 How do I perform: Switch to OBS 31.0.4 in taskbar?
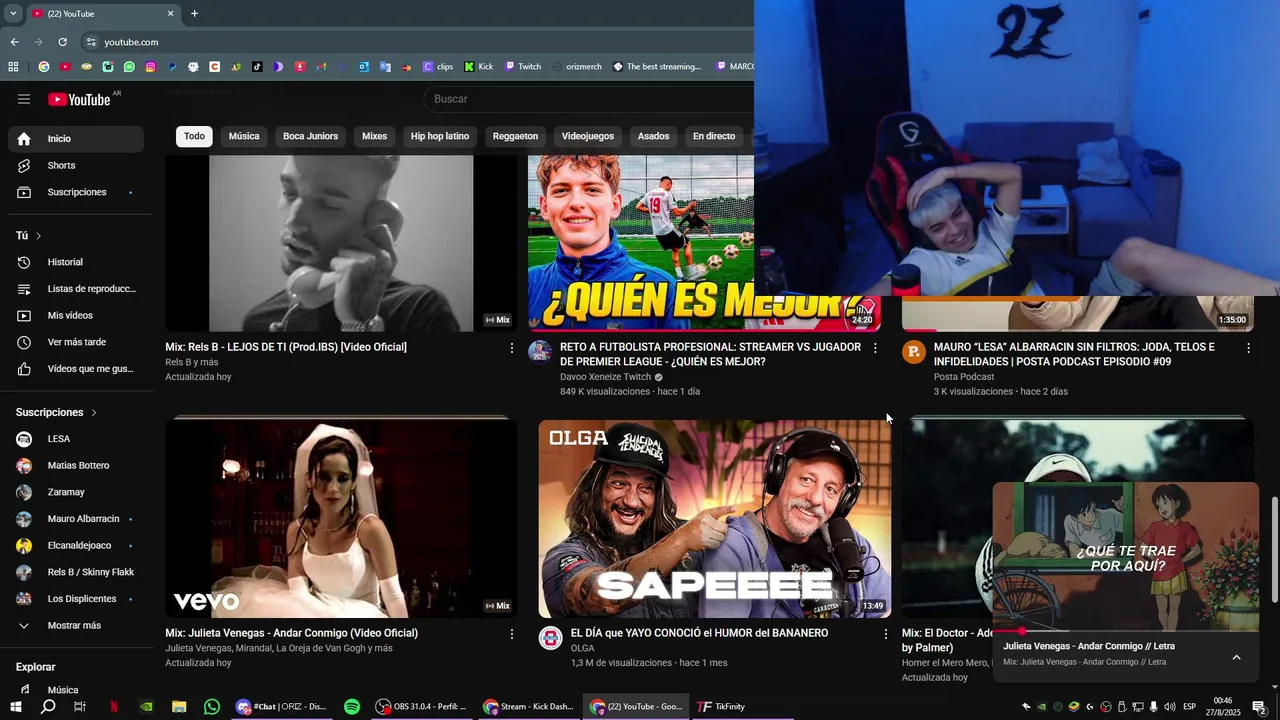421,707
